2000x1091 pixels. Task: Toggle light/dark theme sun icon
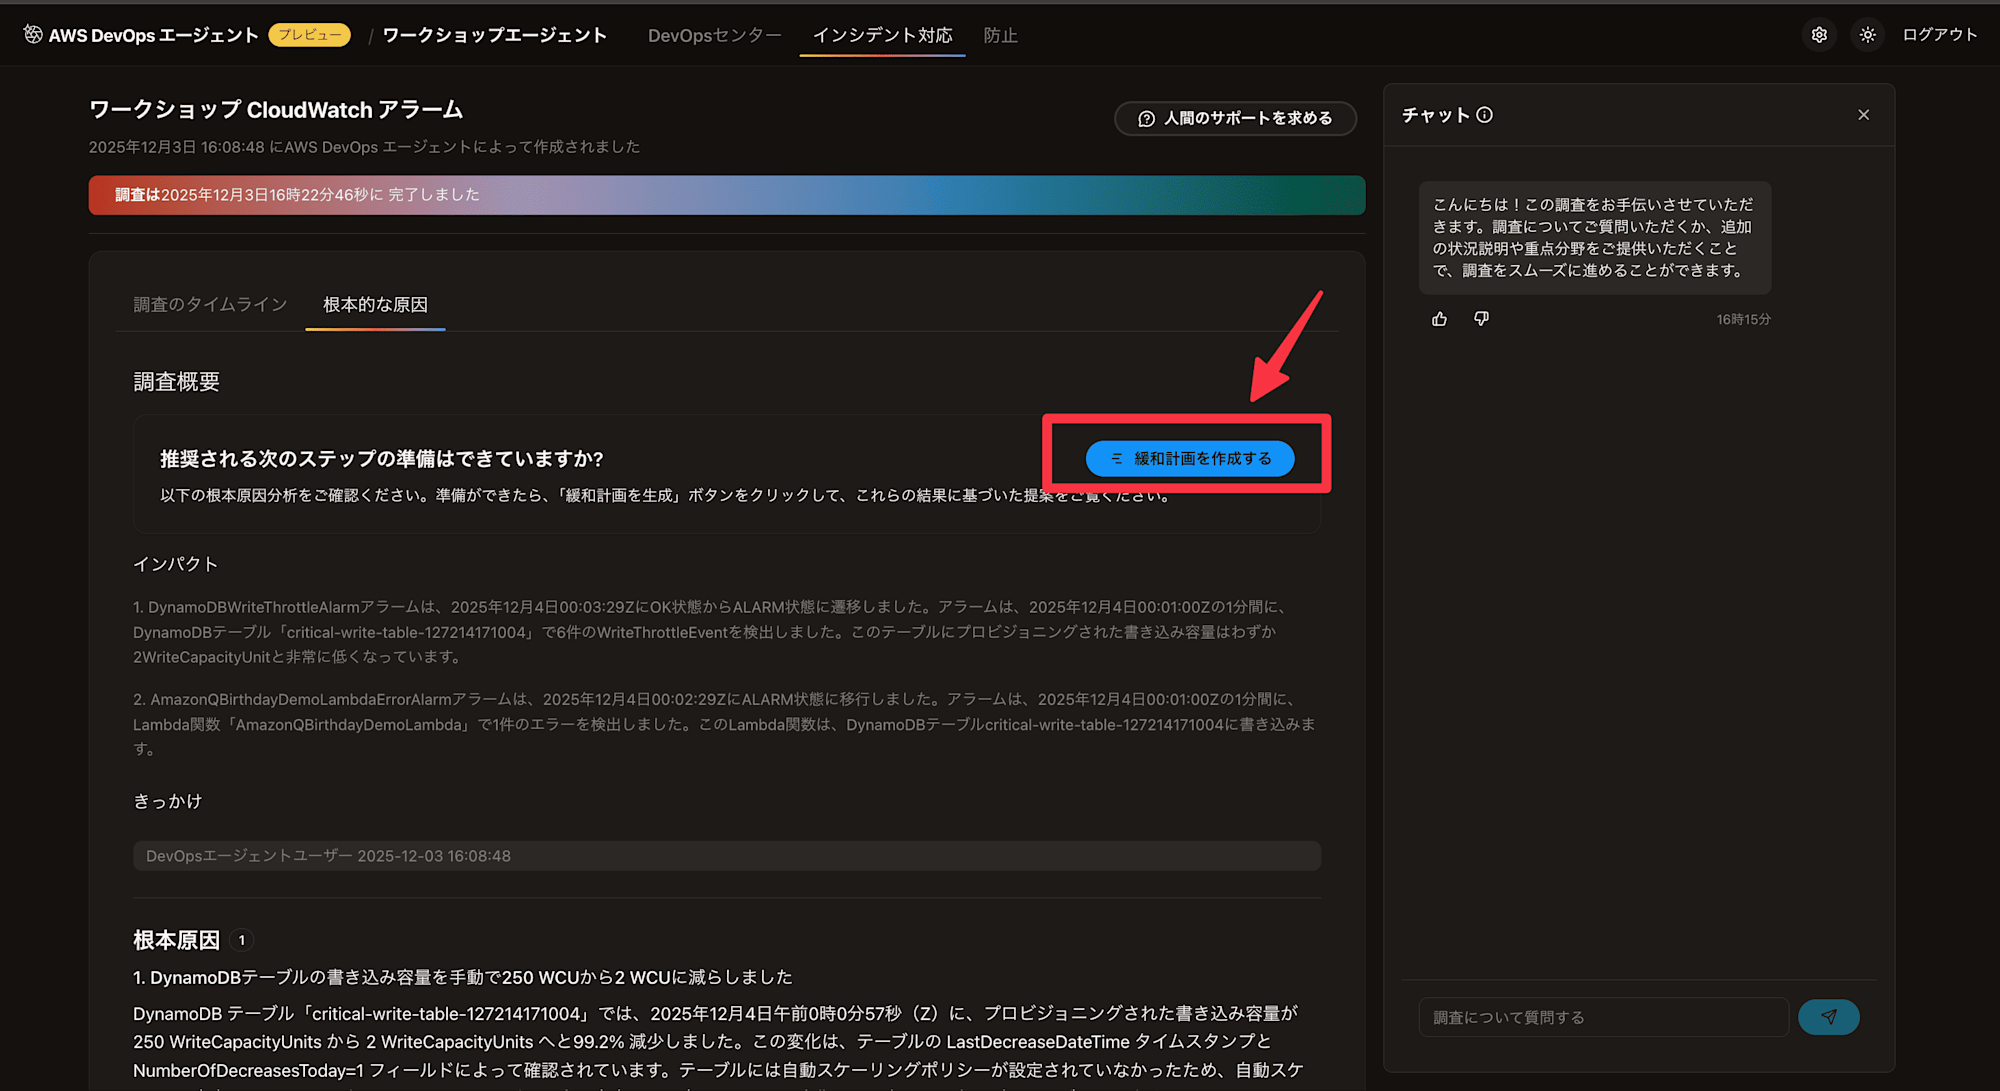coord(1867,35)
